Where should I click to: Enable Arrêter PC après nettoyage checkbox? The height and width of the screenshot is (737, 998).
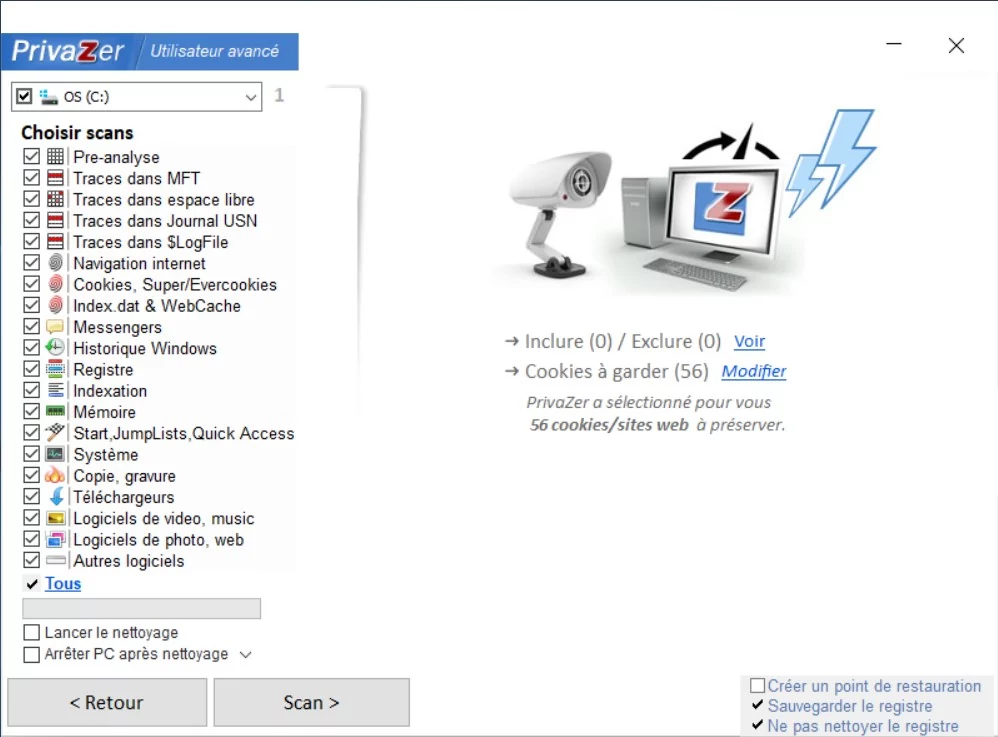(x=31, y=654)
